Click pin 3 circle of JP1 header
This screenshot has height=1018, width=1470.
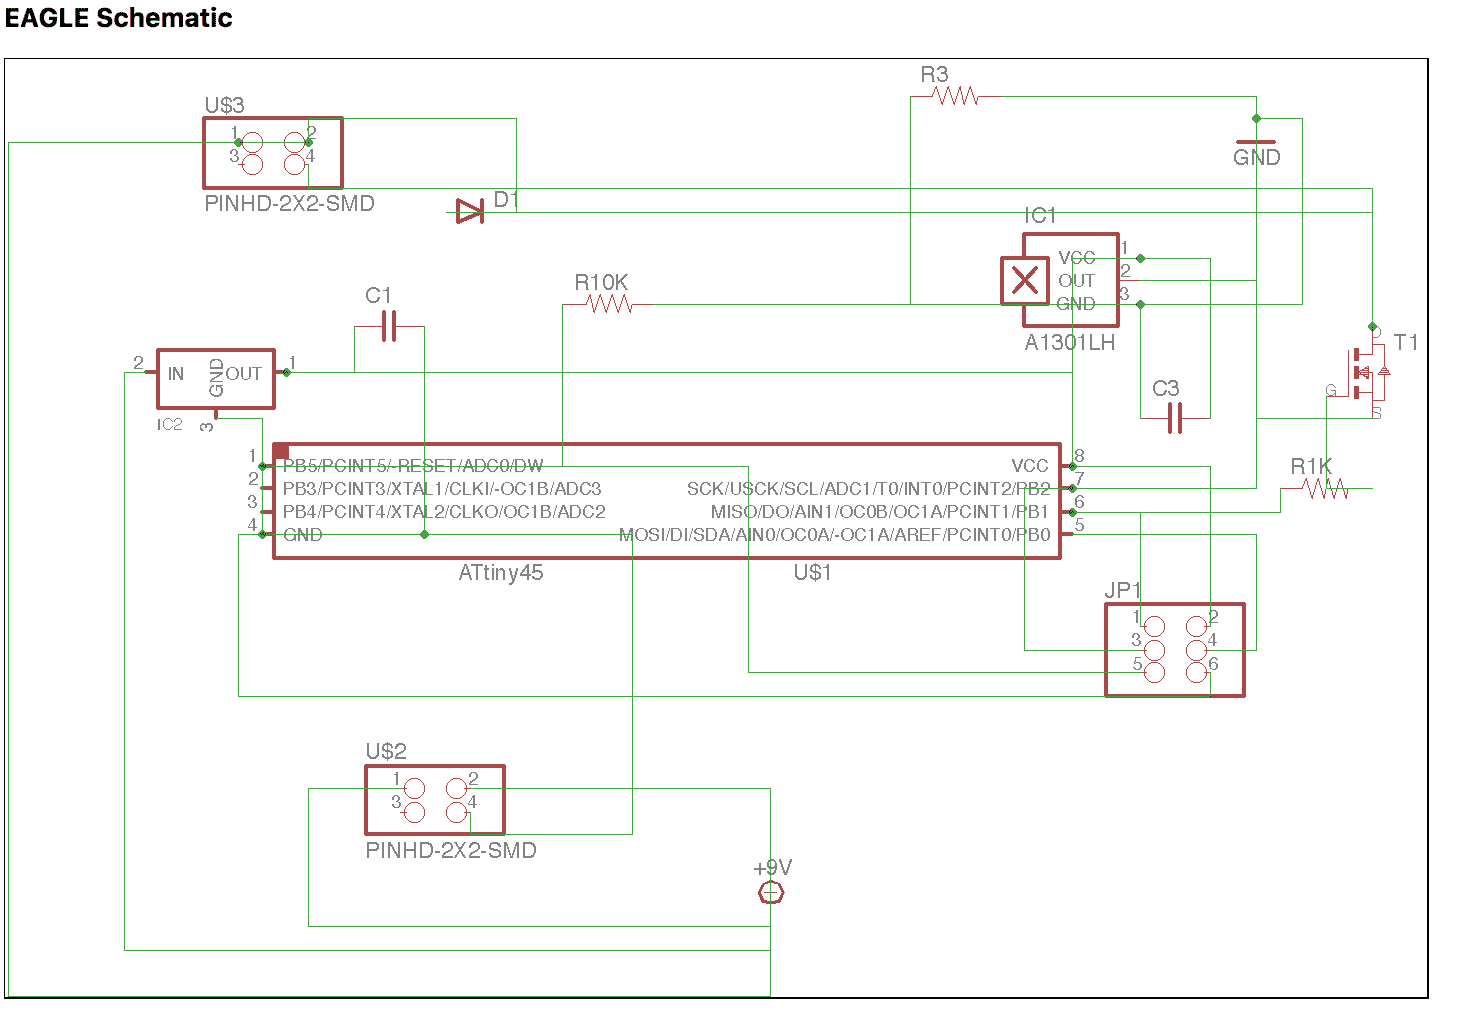(x=1154, y=650)
